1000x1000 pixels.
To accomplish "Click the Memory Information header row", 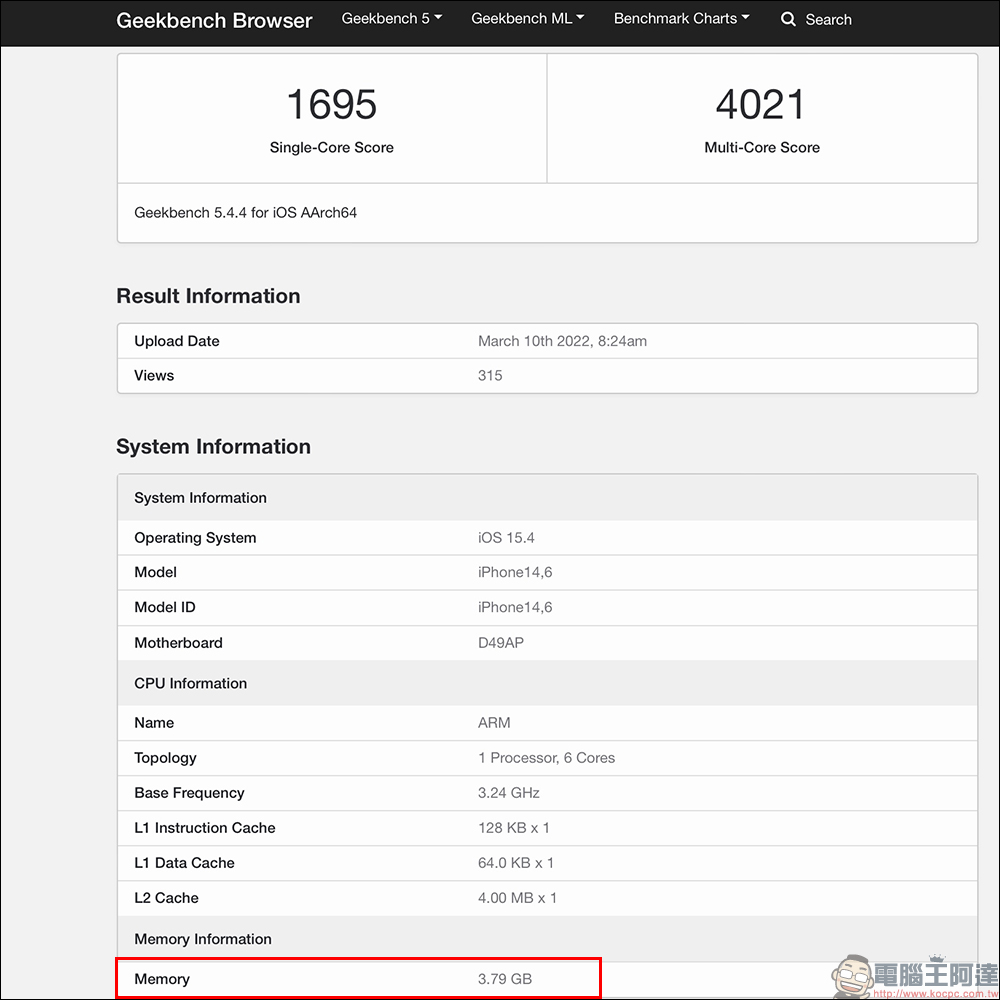I will 547,939.
